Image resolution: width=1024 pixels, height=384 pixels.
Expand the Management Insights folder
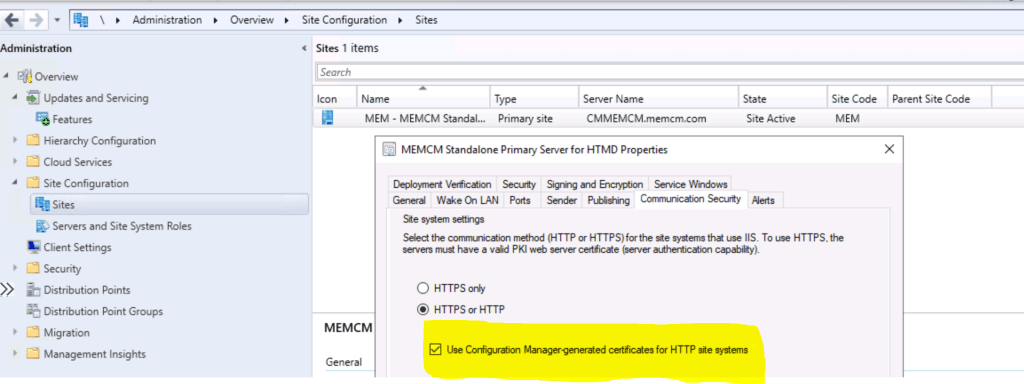pyautogui.click(x=16, y=354)
